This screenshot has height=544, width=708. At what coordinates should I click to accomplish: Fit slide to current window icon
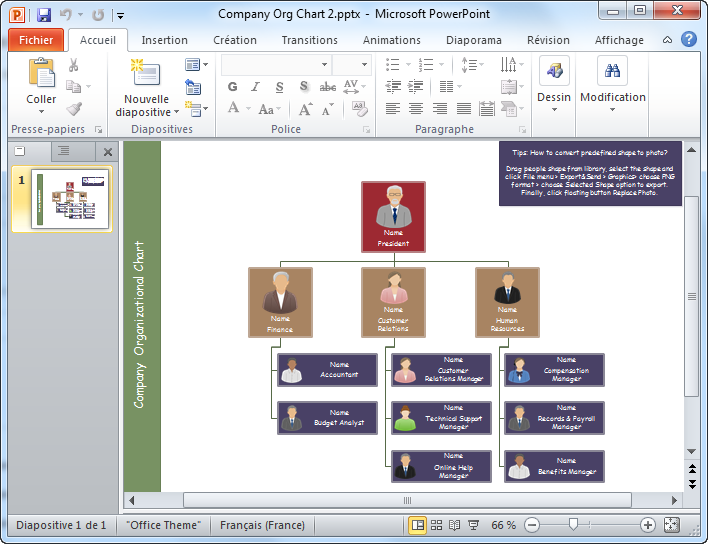click(672, 525)
